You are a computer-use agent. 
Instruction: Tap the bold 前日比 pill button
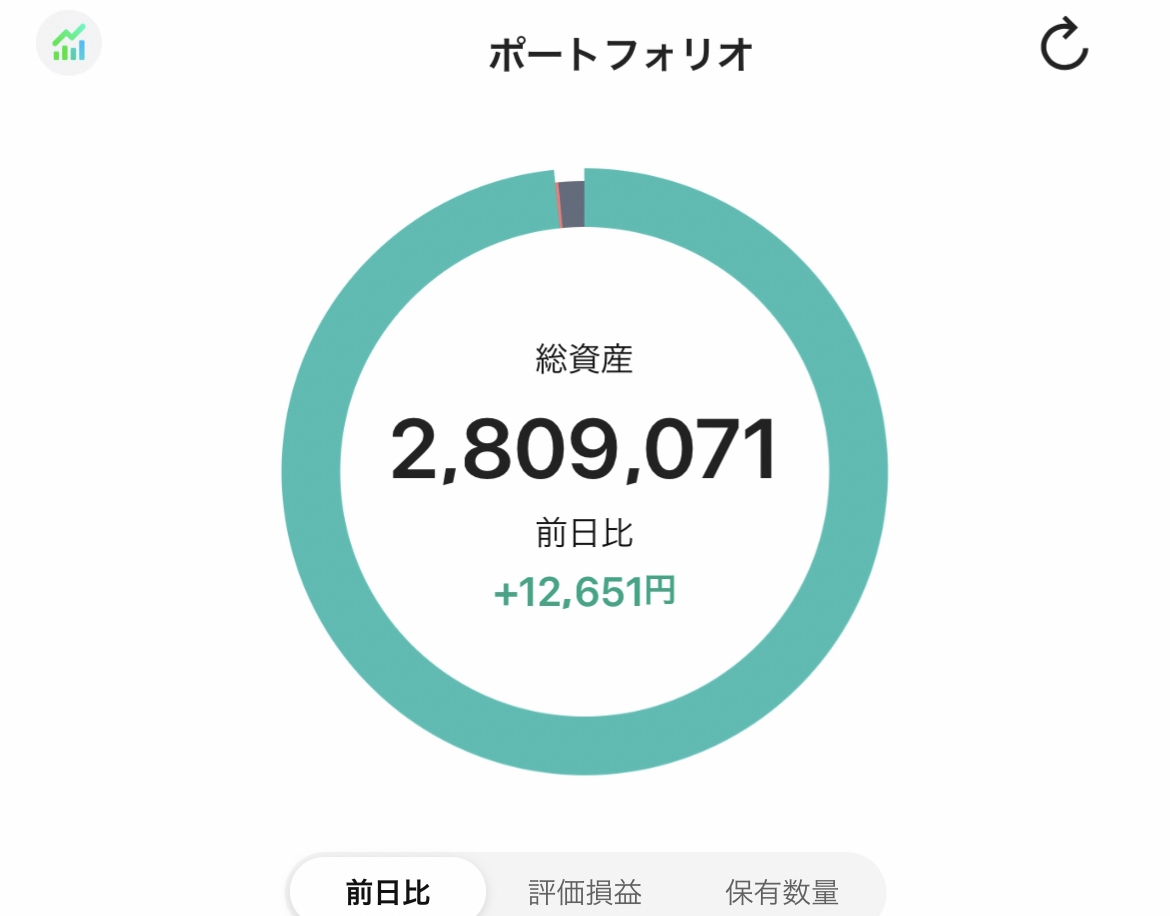pyautogui.click(x=388, y=888)
